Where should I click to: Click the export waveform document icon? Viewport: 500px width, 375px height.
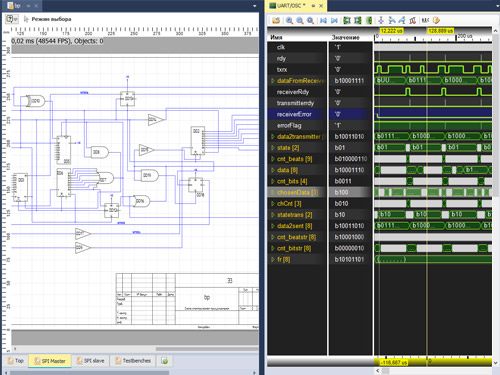point(436,20)
